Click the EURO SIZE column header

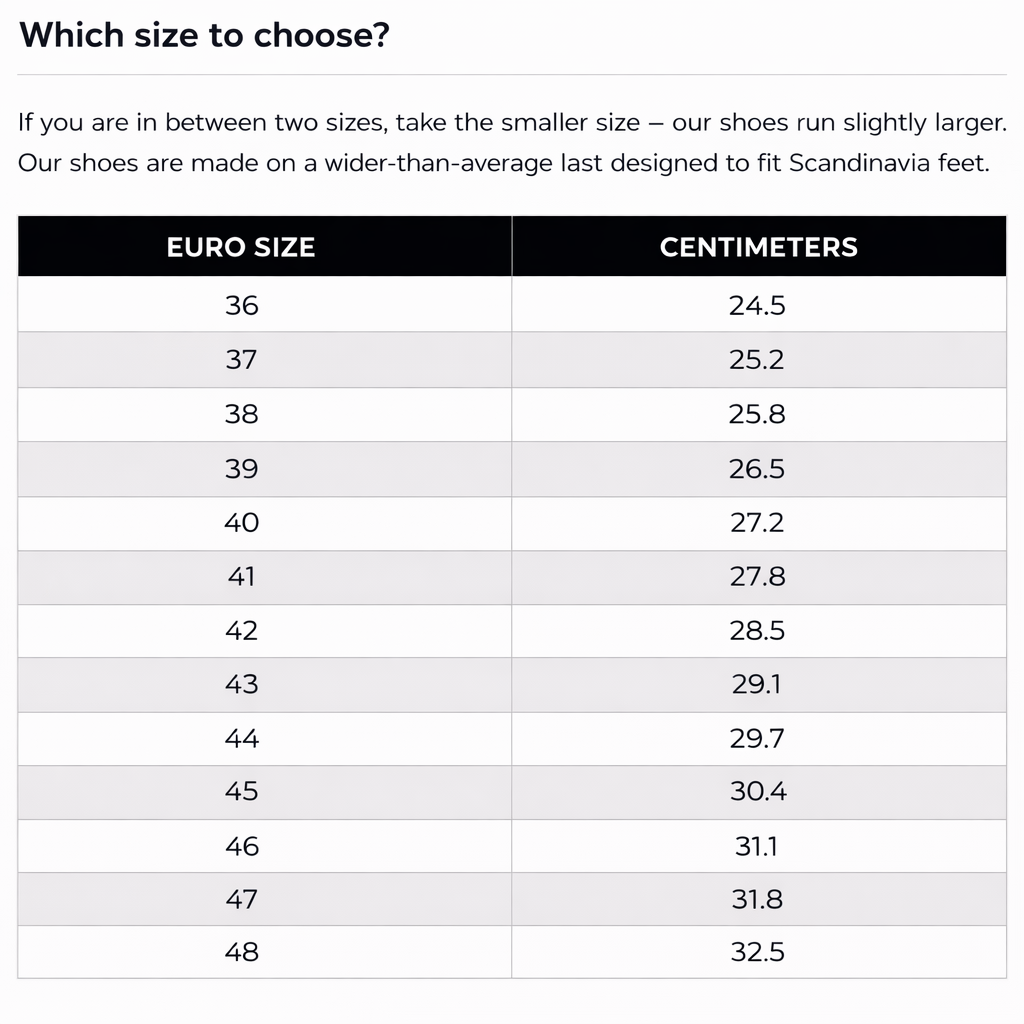(241, 247)
